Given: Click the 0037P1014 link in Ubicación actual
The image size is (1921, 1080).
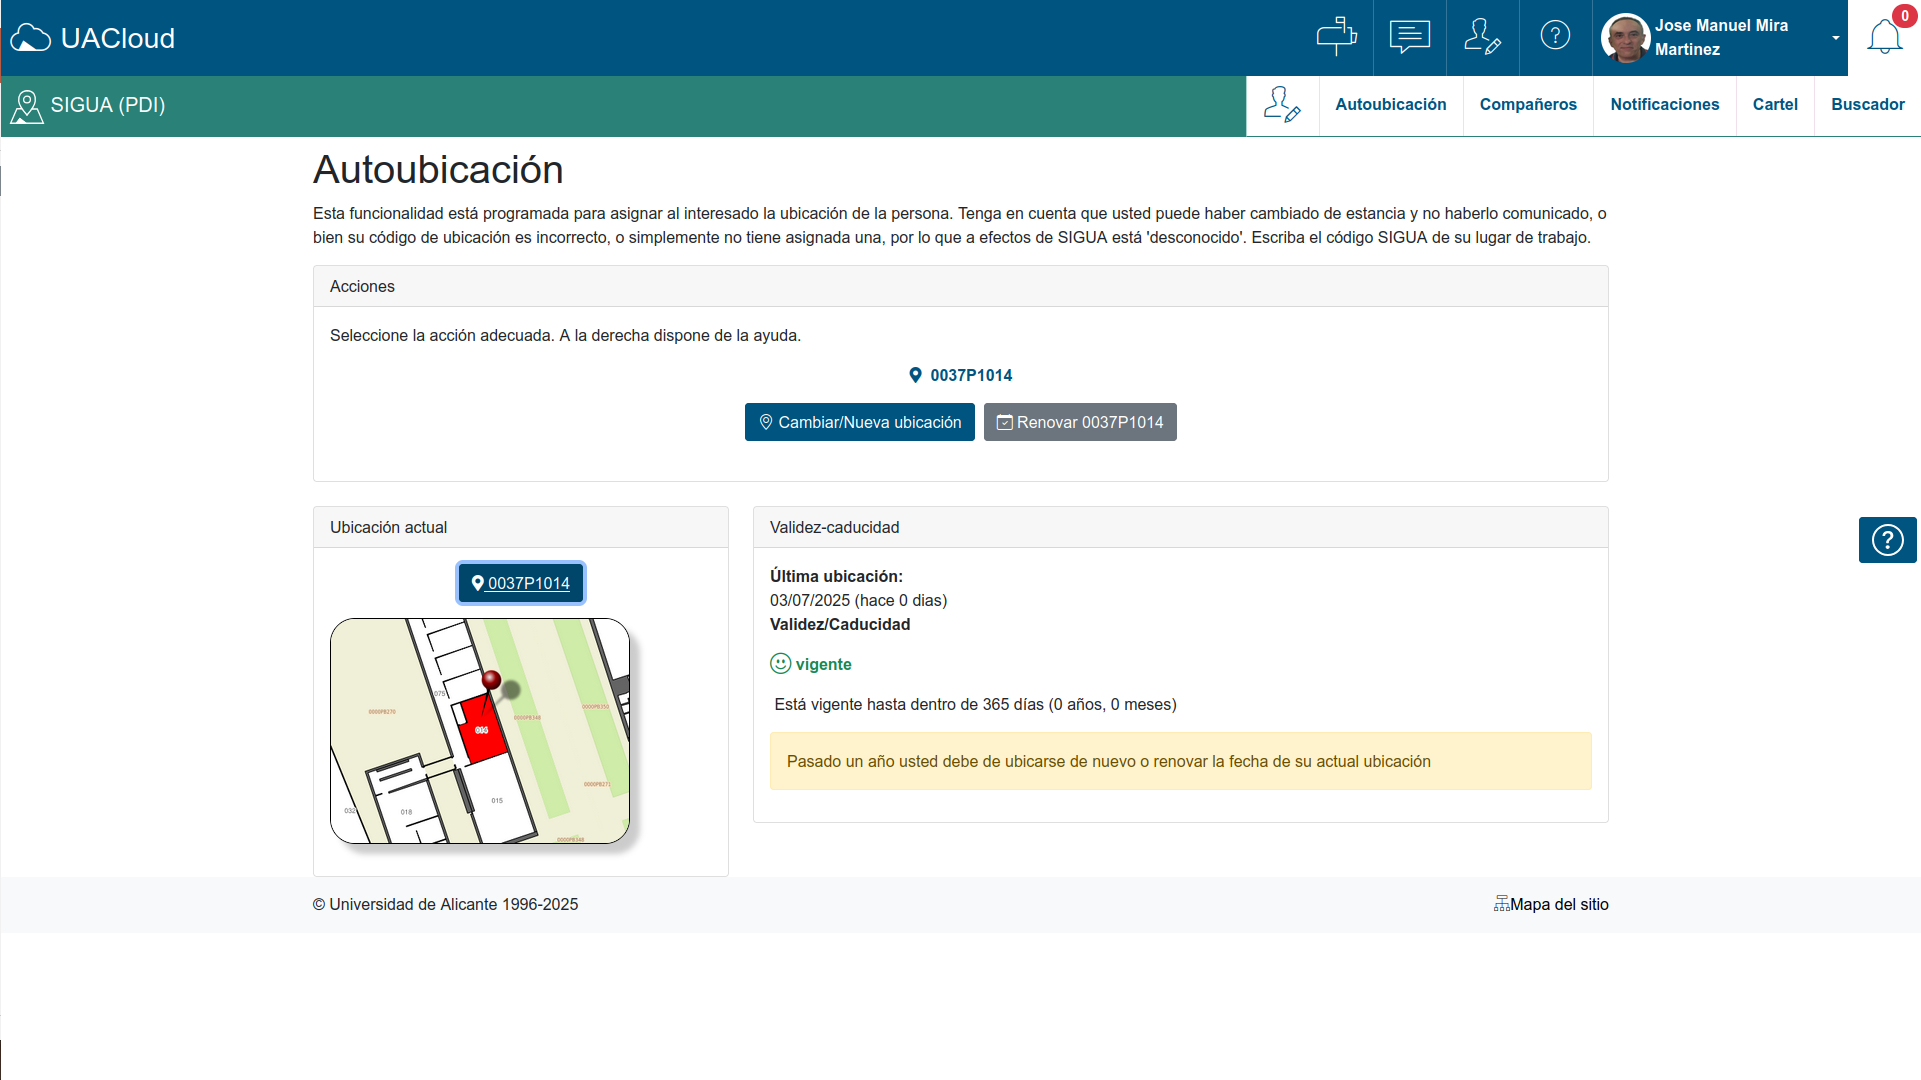Looking at the screenshot, I should (x=521, y=583).
